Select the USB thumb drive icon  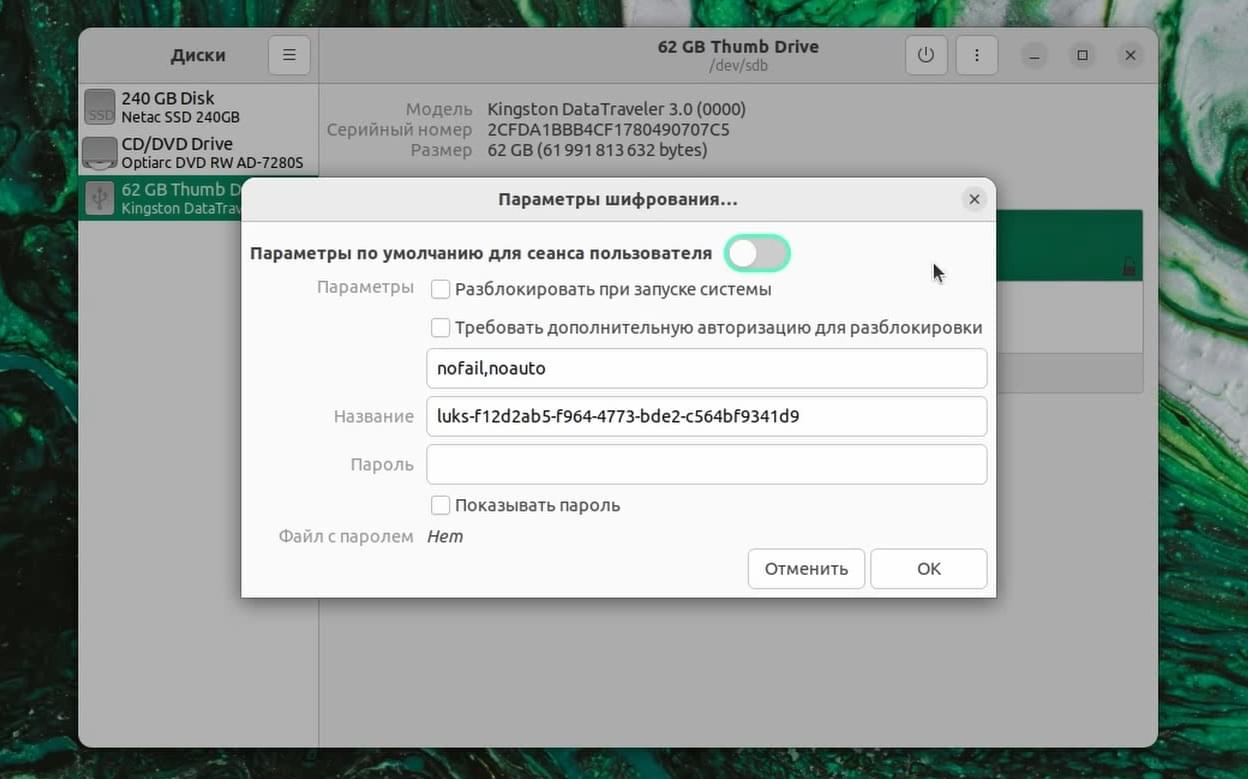100,198
